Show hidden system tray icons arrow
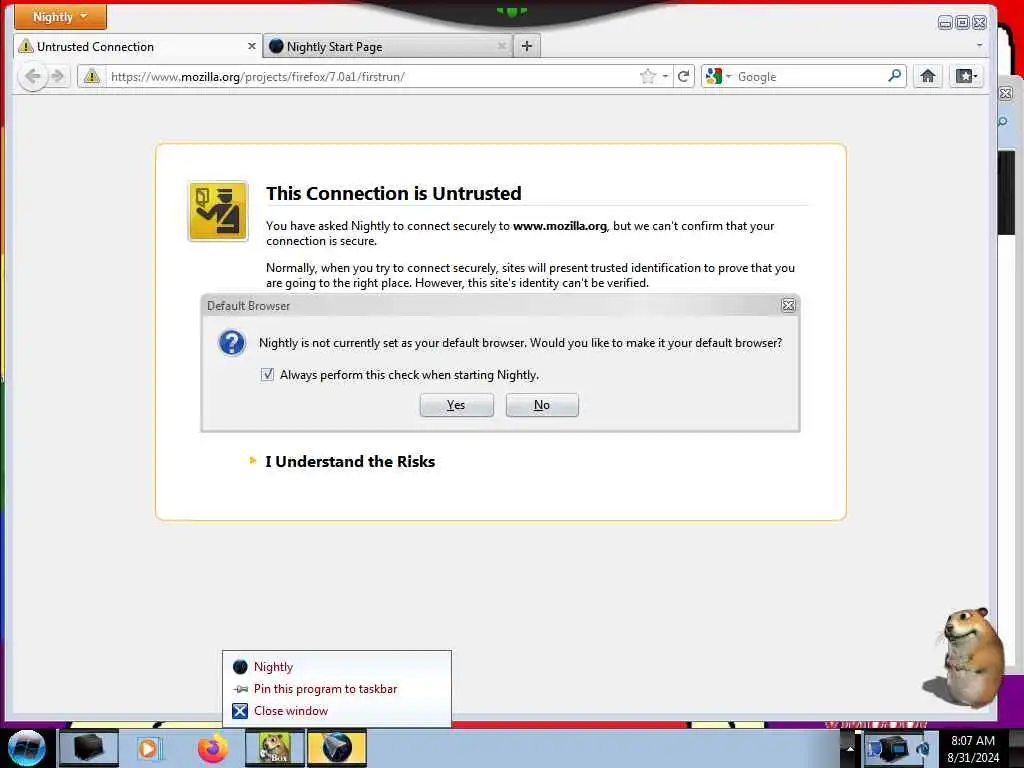This screenshot has height=768, width=1024. pos(850,748)
